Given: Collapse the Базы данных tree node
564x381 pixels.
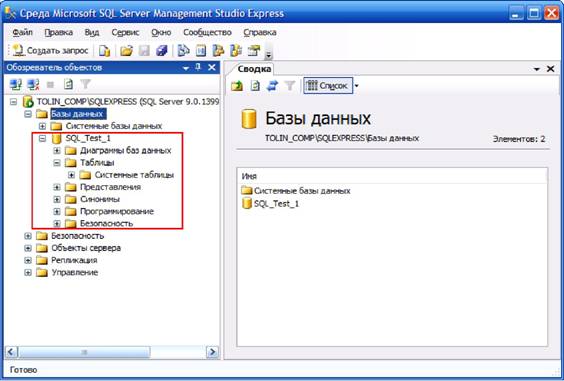Looking at the screenshot, I should tap(28, 114).
